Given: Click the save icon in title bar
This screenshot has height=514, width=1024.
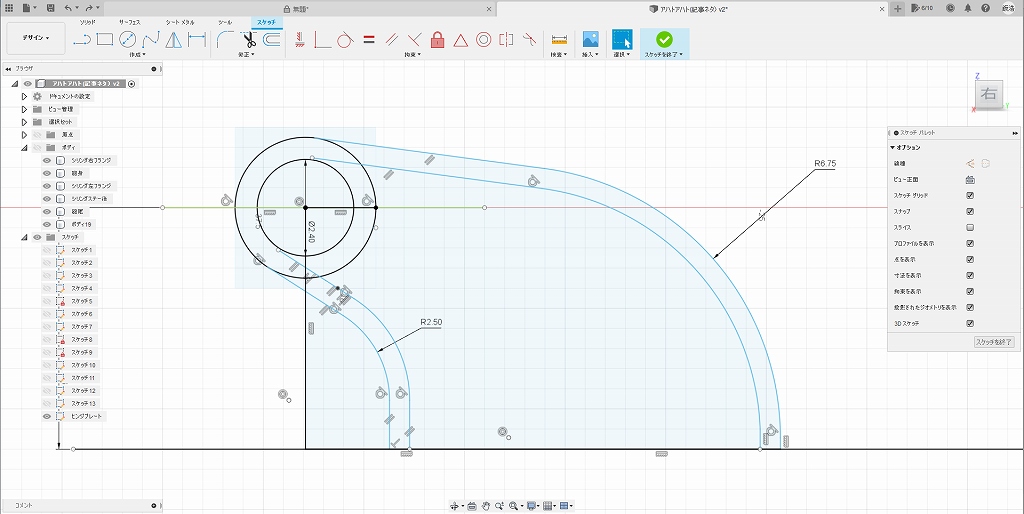Looking at the screenshot, I should click(50, 8).
